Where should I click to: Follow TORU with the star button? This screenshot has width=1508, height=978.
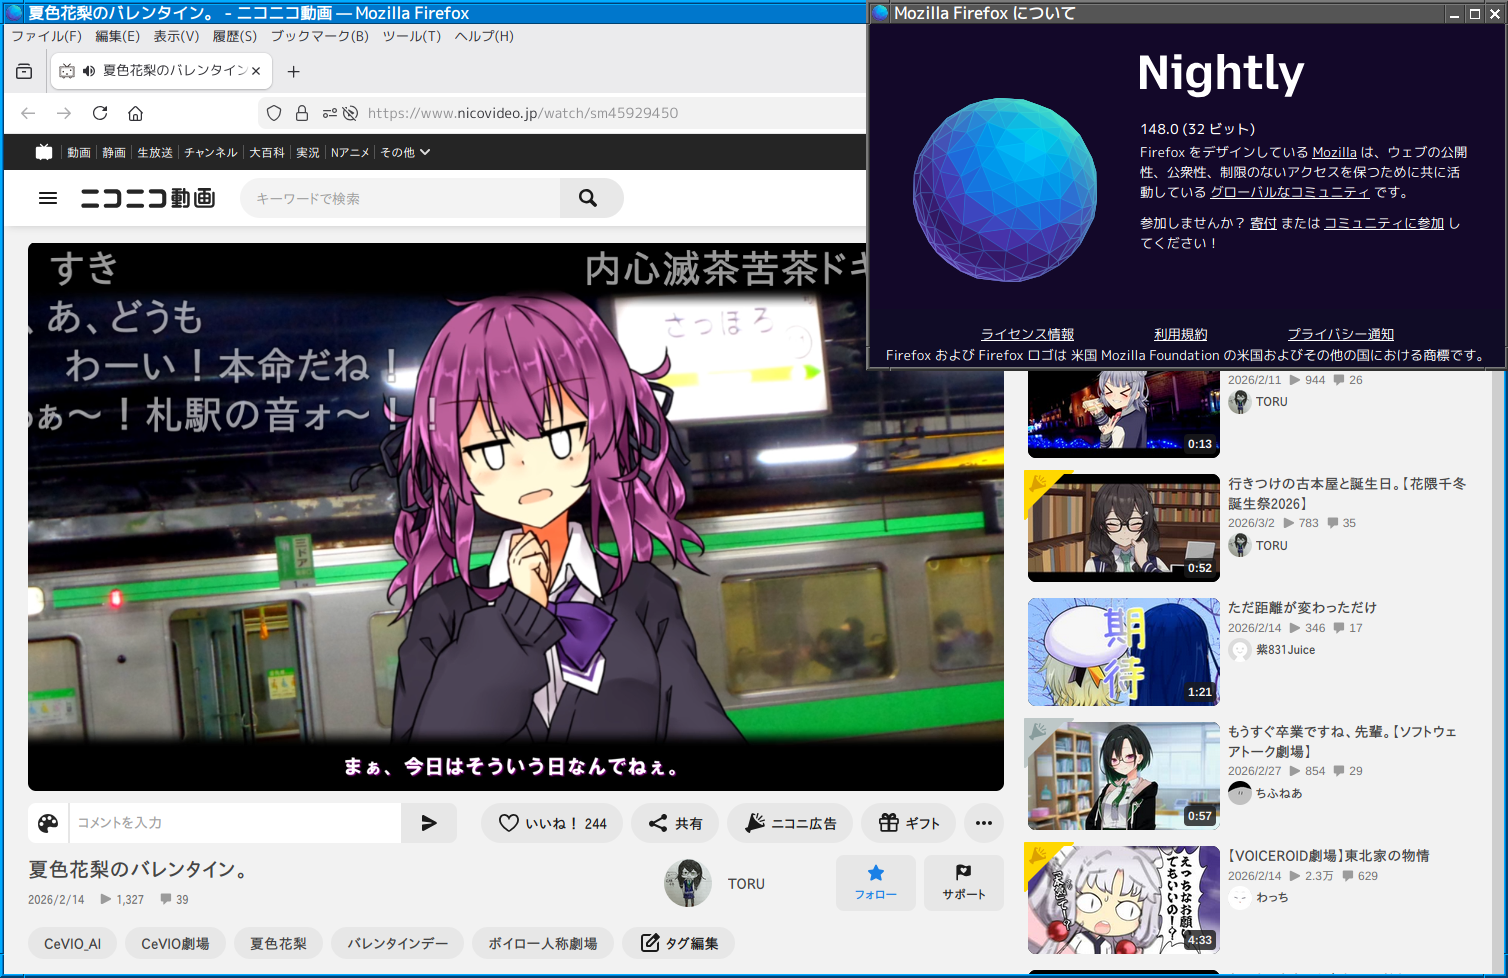(875, 882)
